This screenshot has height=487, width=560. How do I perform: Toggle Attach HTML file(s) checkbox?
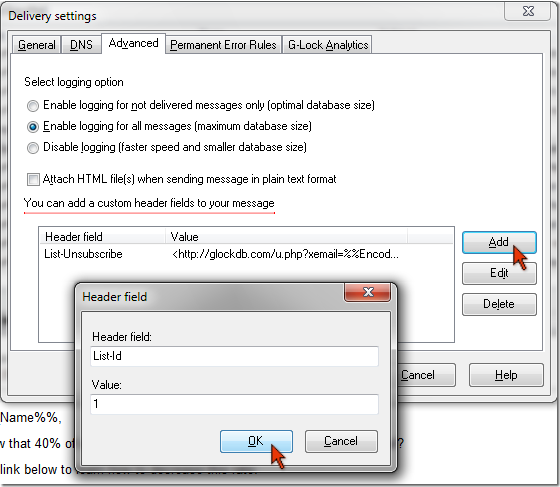[x=33, y=179]
